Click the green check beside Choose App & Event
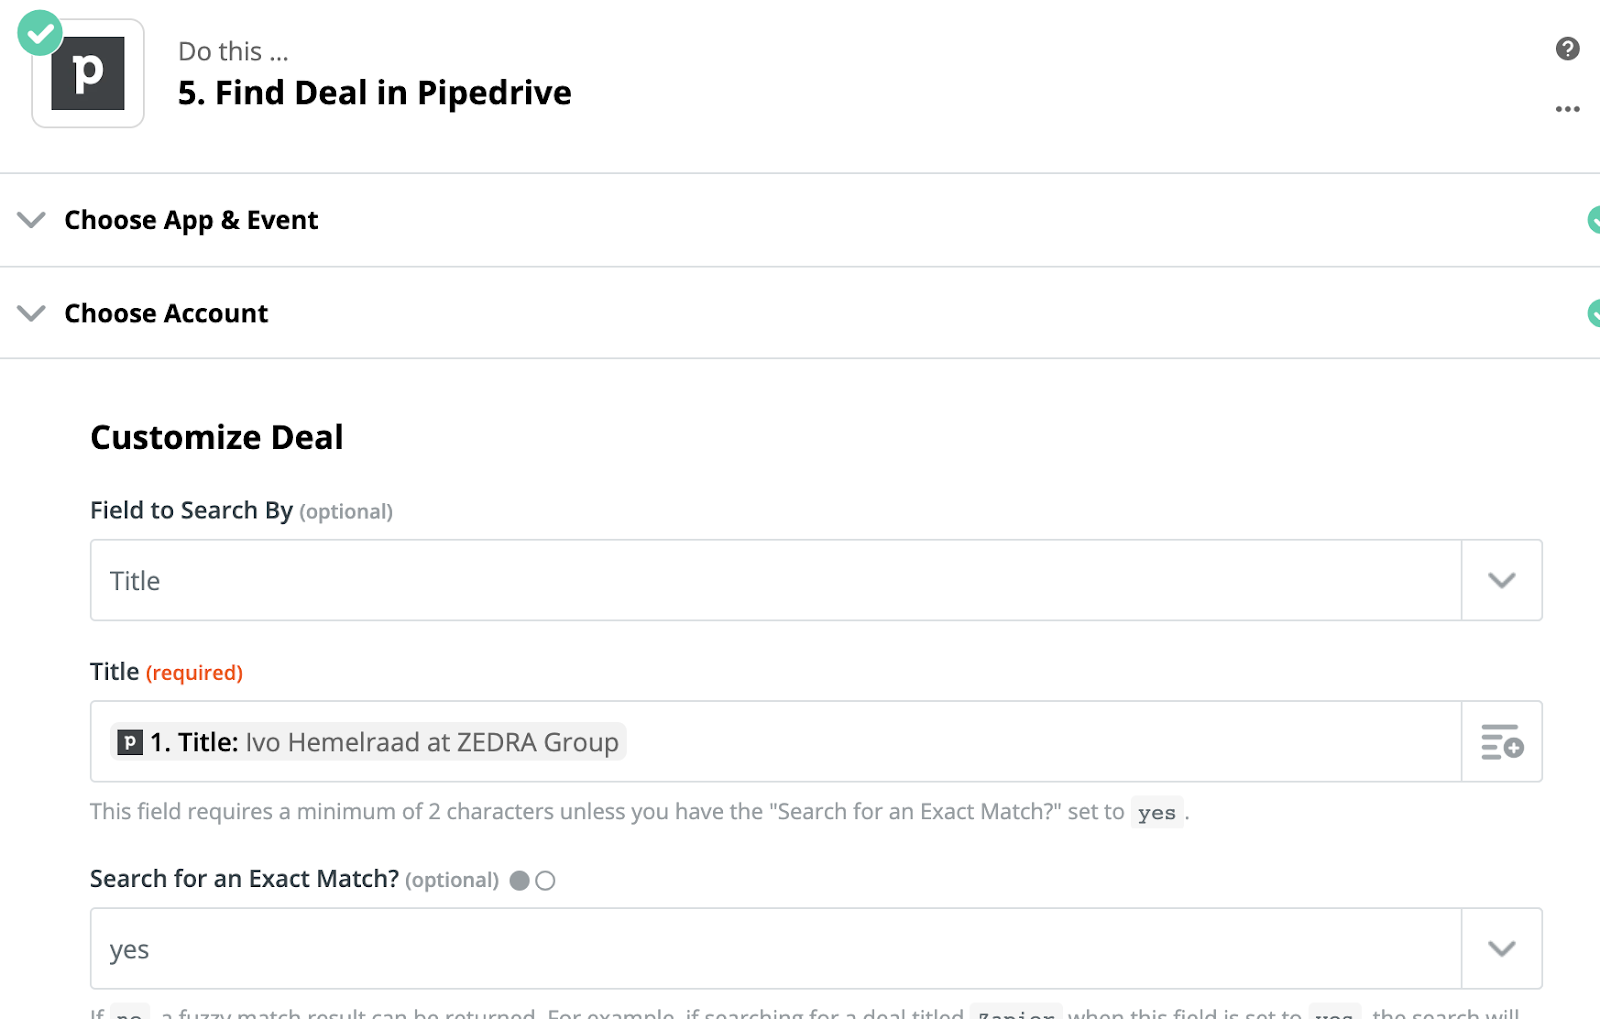 point(1594,220)
